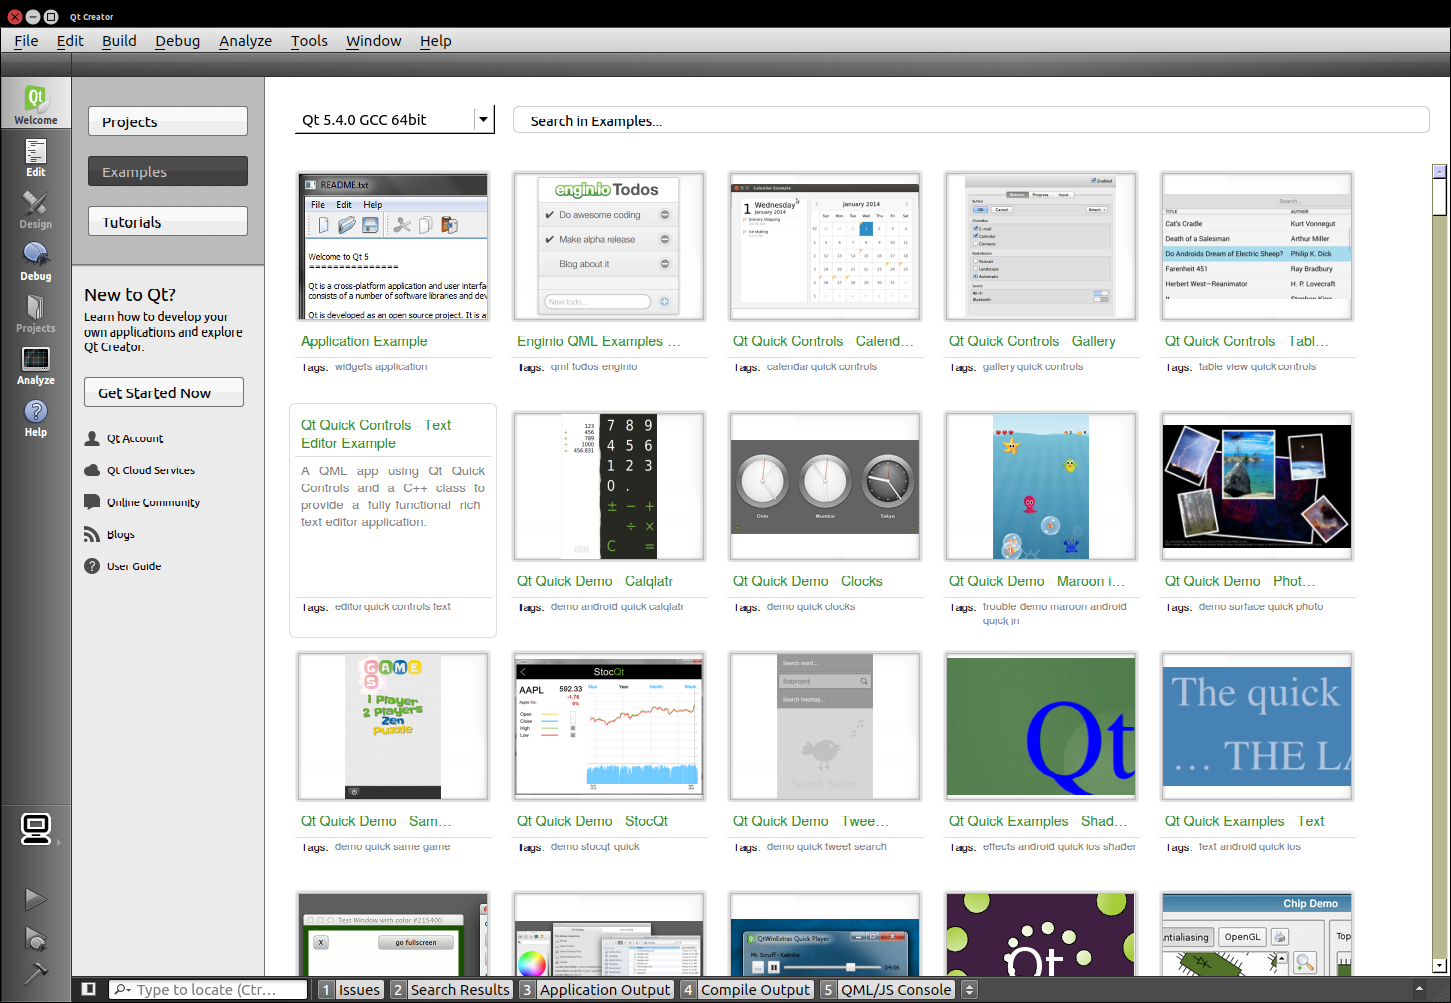Select the Examples page button
1451x1003 pixels.
[x=168, y=171]
